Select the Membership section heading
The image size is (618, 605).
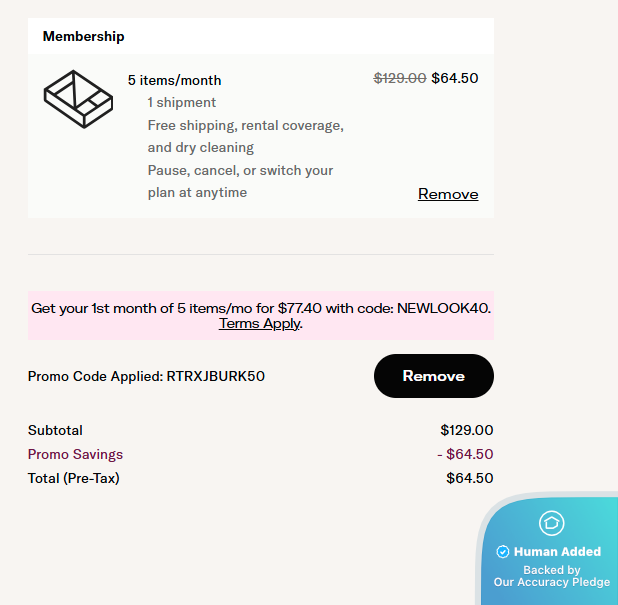[x=84, y=36]
